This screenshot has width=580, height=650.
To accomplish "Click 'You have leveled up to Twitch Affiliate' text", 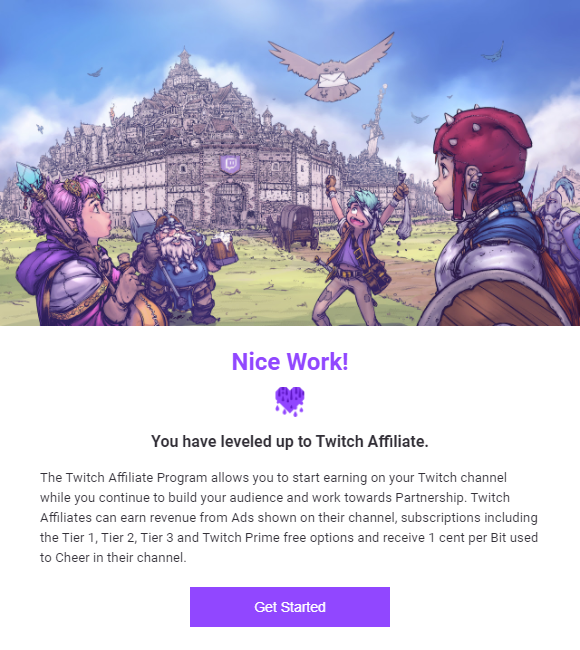I will click(290, 441).
